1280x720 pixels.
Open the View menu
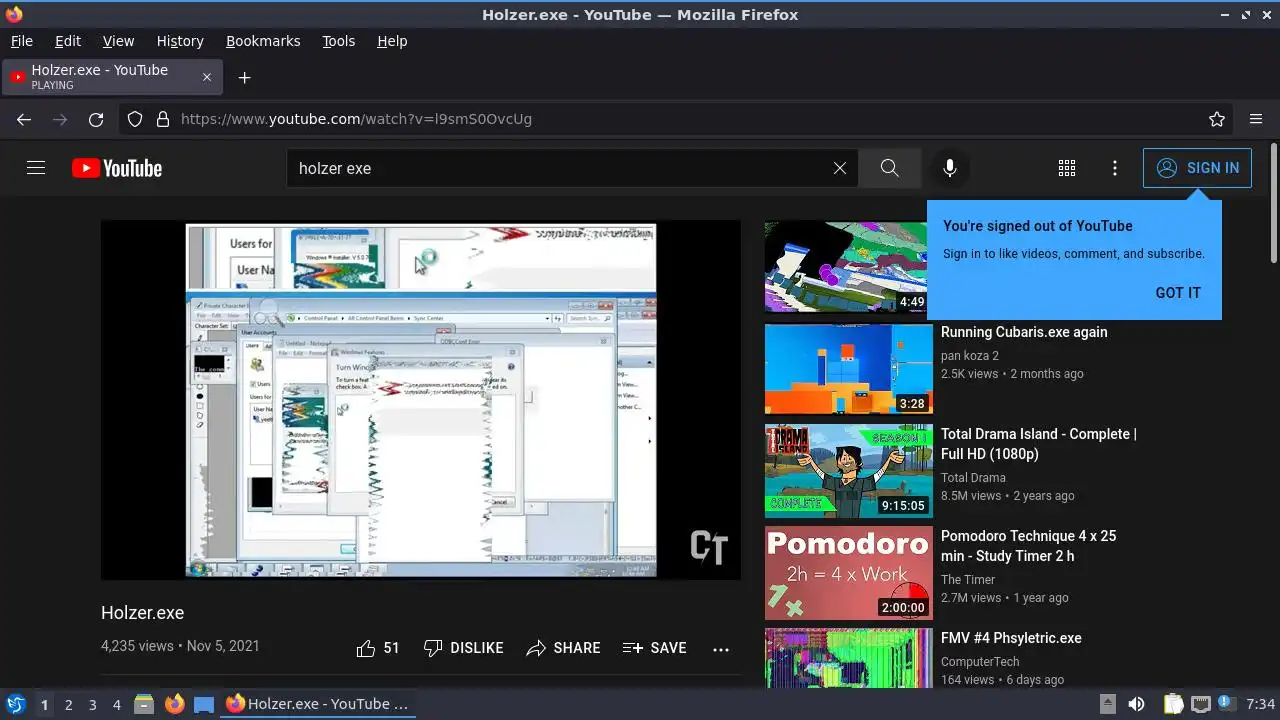118,41
